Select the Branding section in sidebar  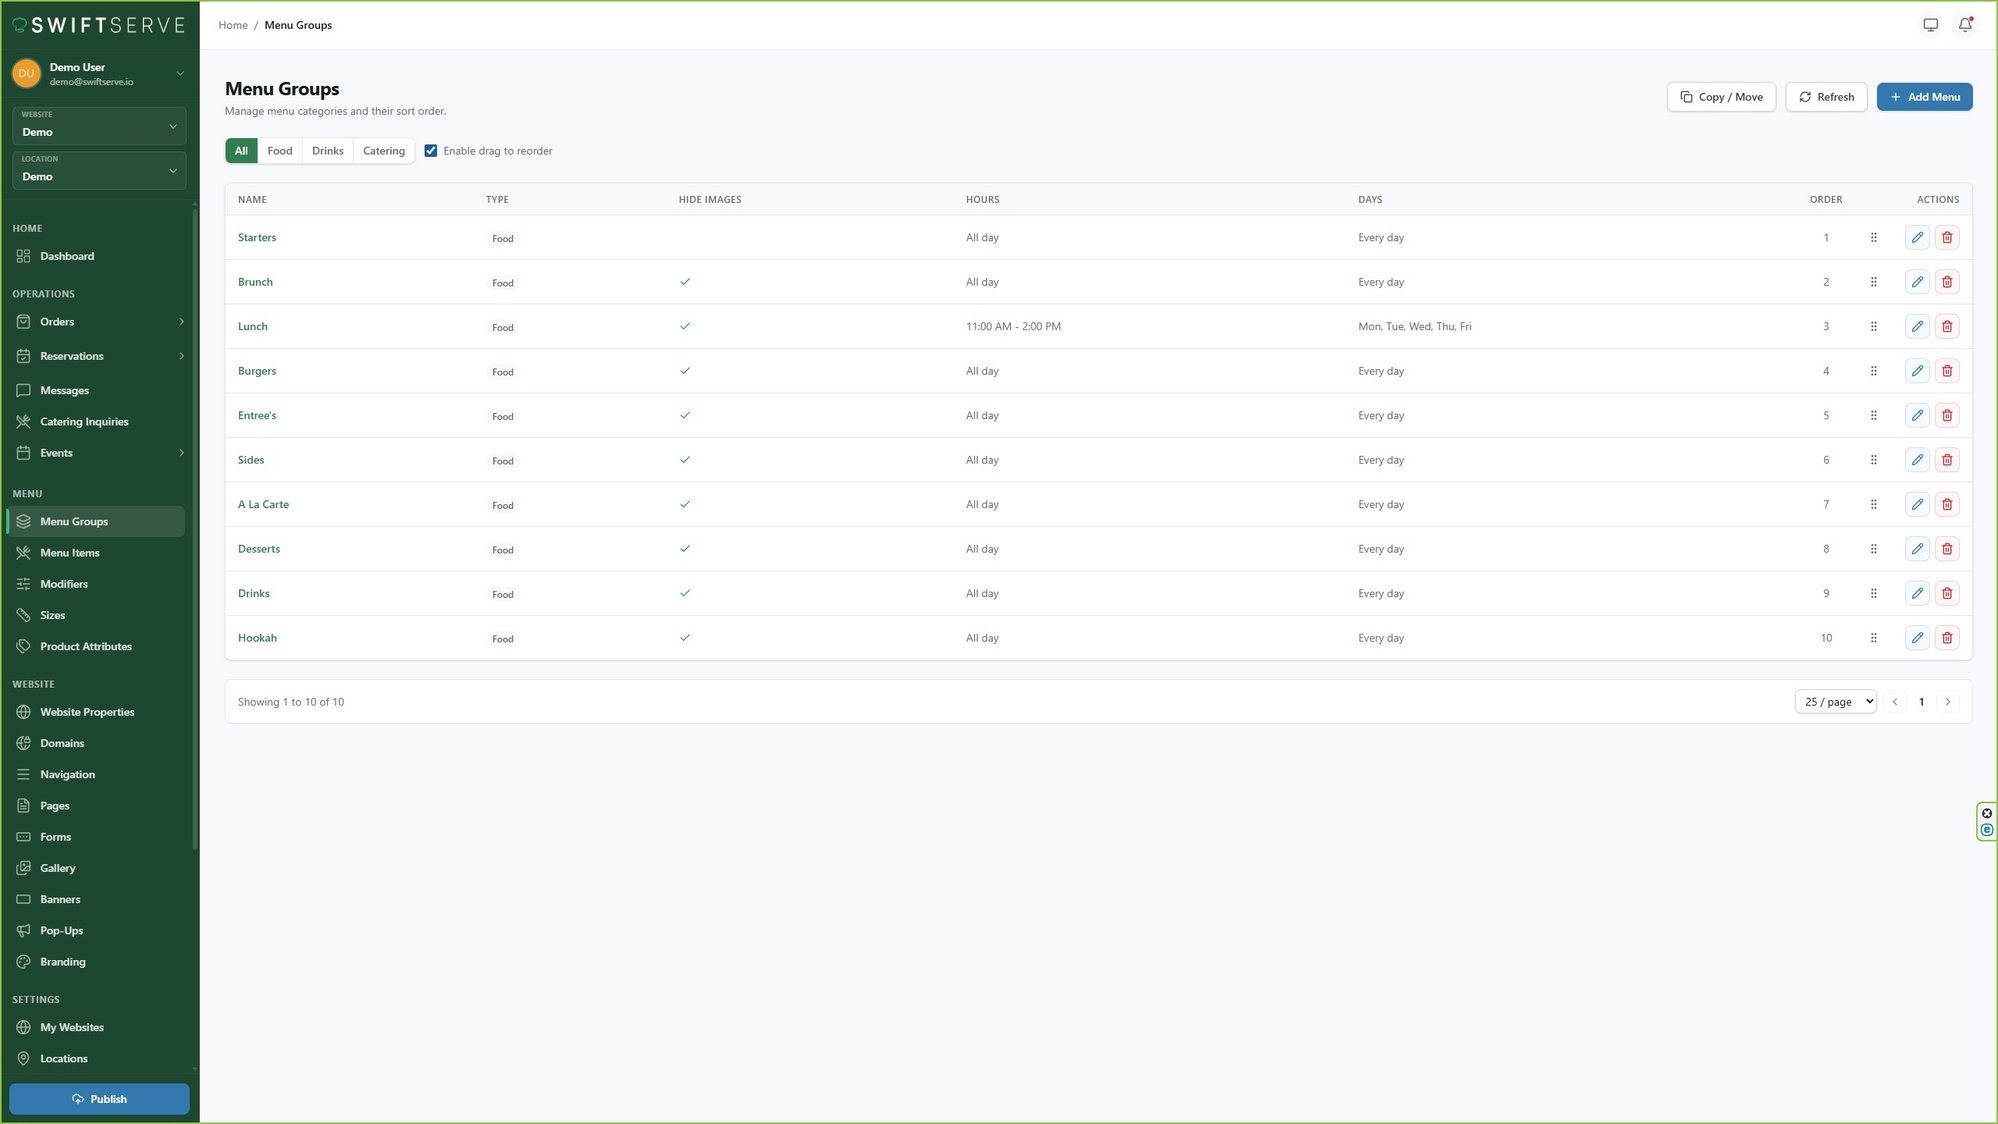pos(63,961)
